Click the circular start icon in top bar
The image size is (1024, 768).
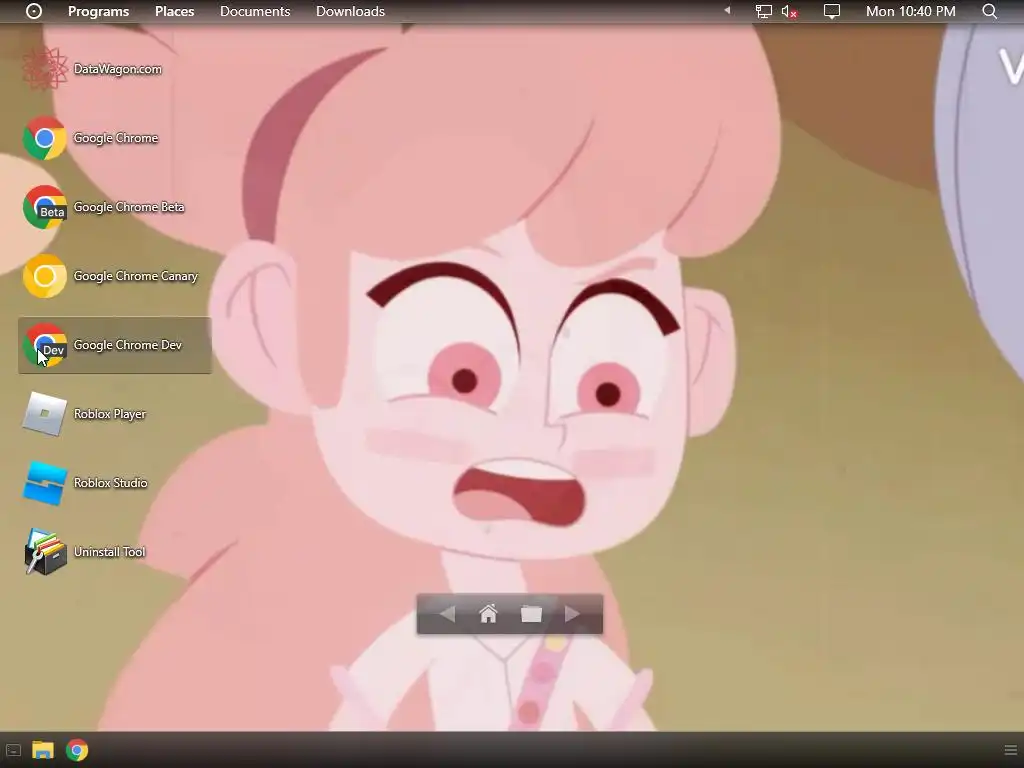coord(34,11)
